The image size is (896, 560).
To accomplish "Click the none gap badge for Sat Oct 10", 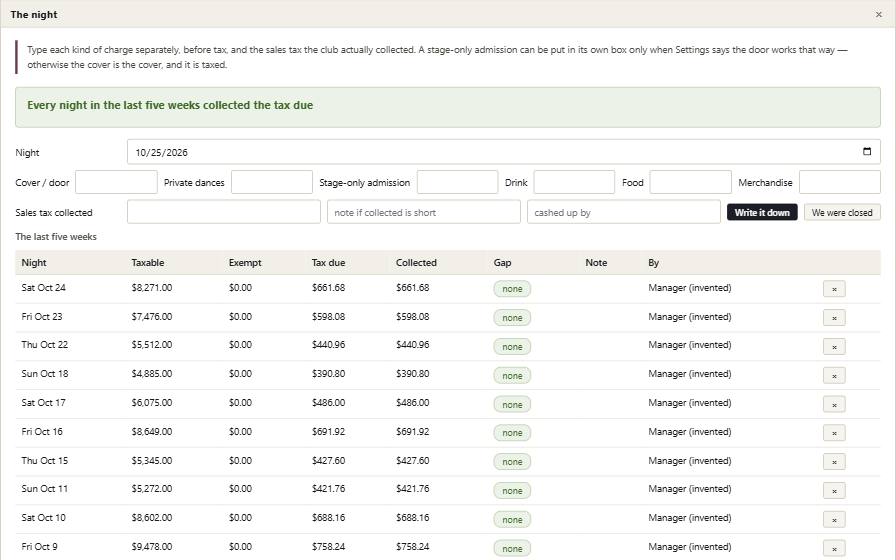I will 512,519.
